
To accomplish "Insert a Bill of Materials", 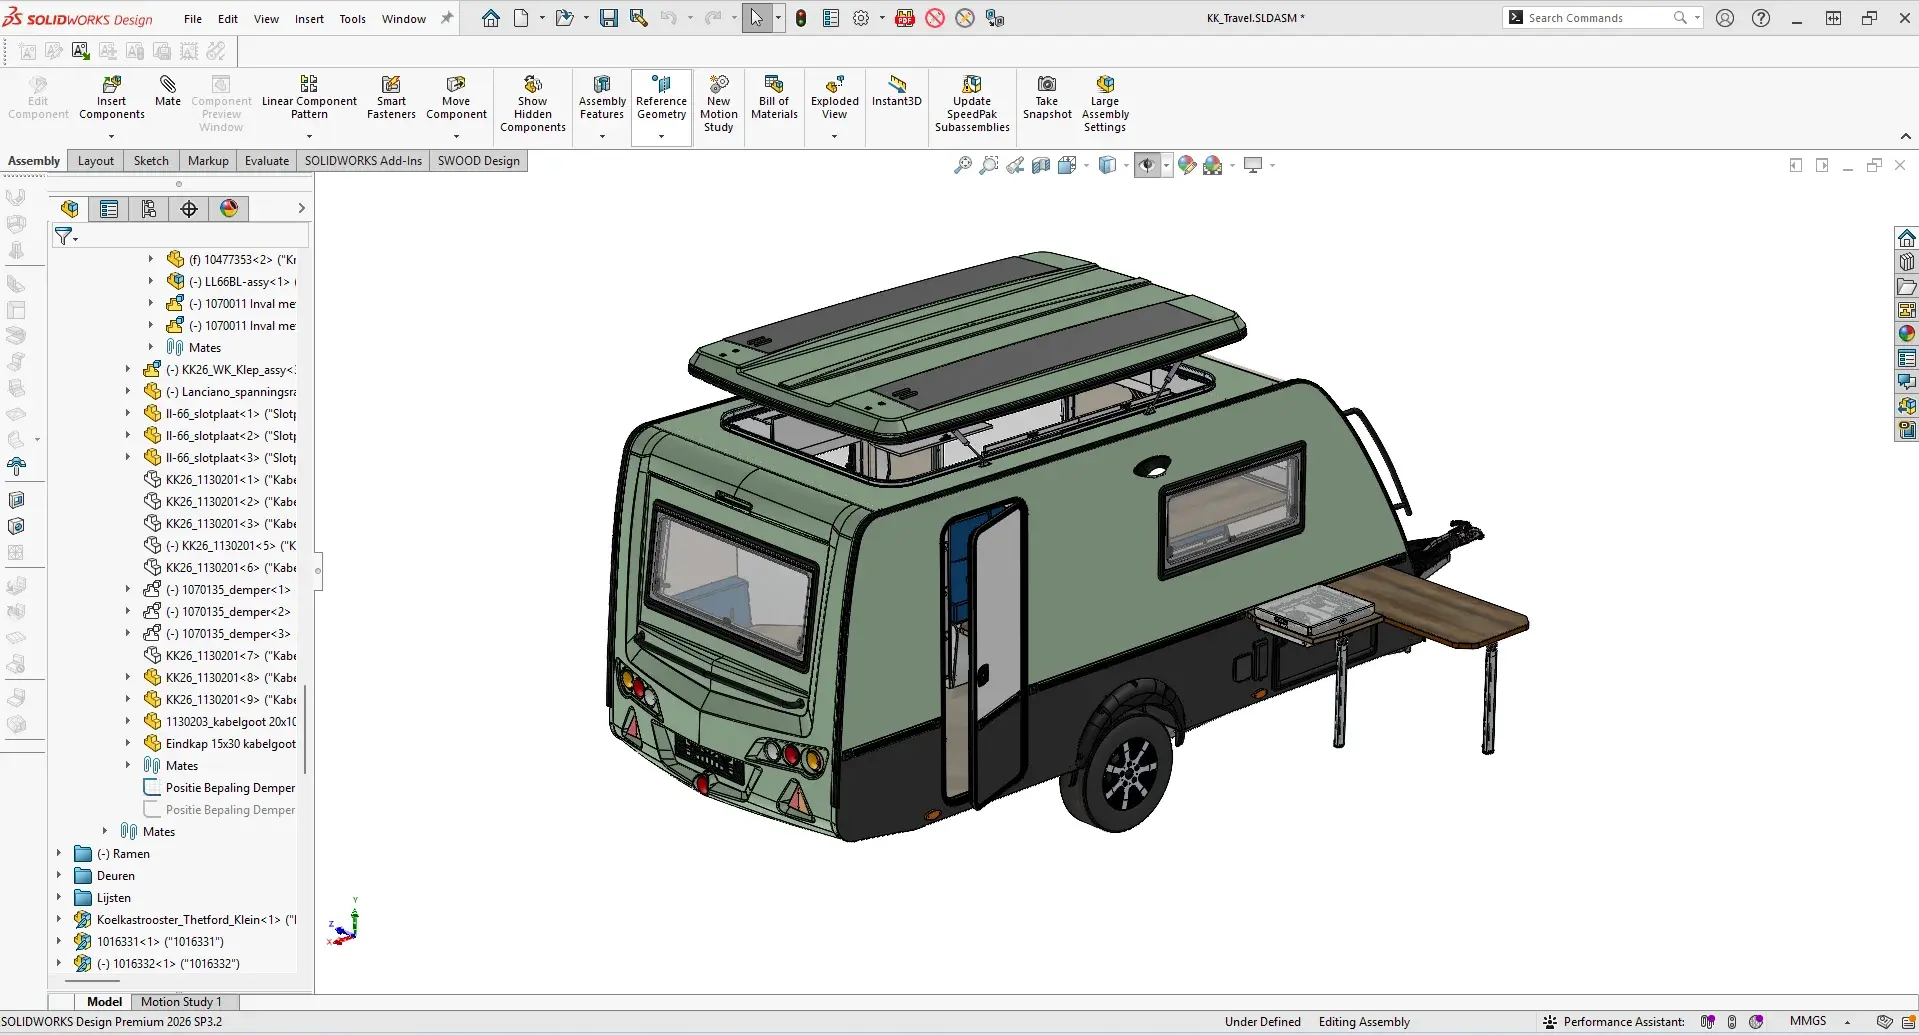I will pos(774,97).
